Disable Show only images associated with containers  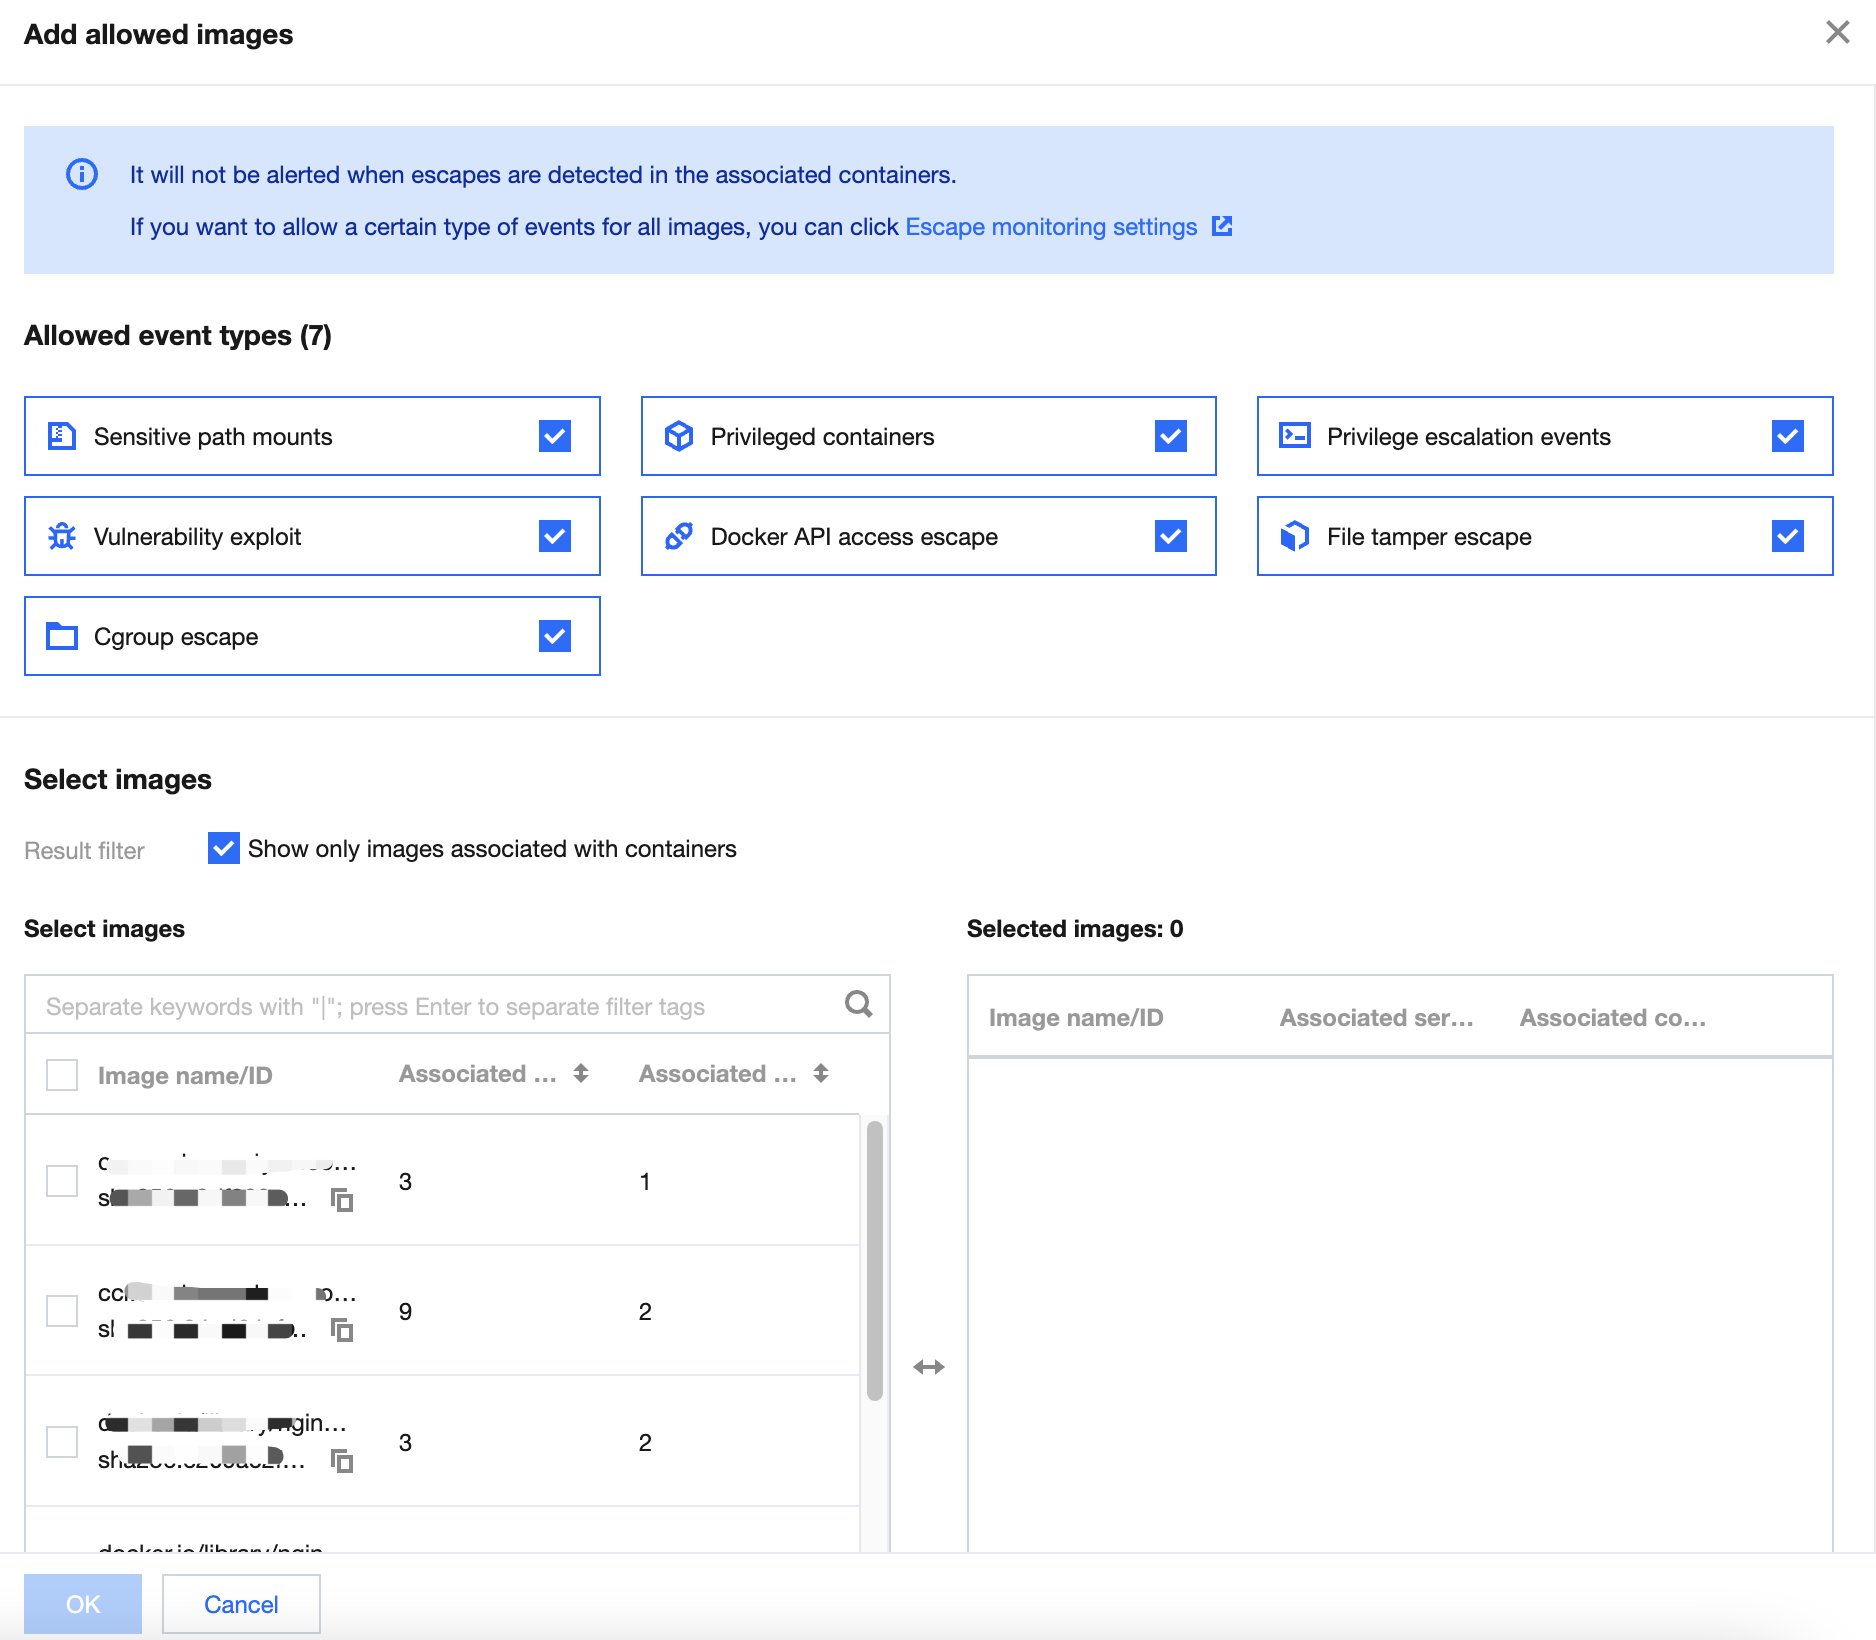pos(223,848)
